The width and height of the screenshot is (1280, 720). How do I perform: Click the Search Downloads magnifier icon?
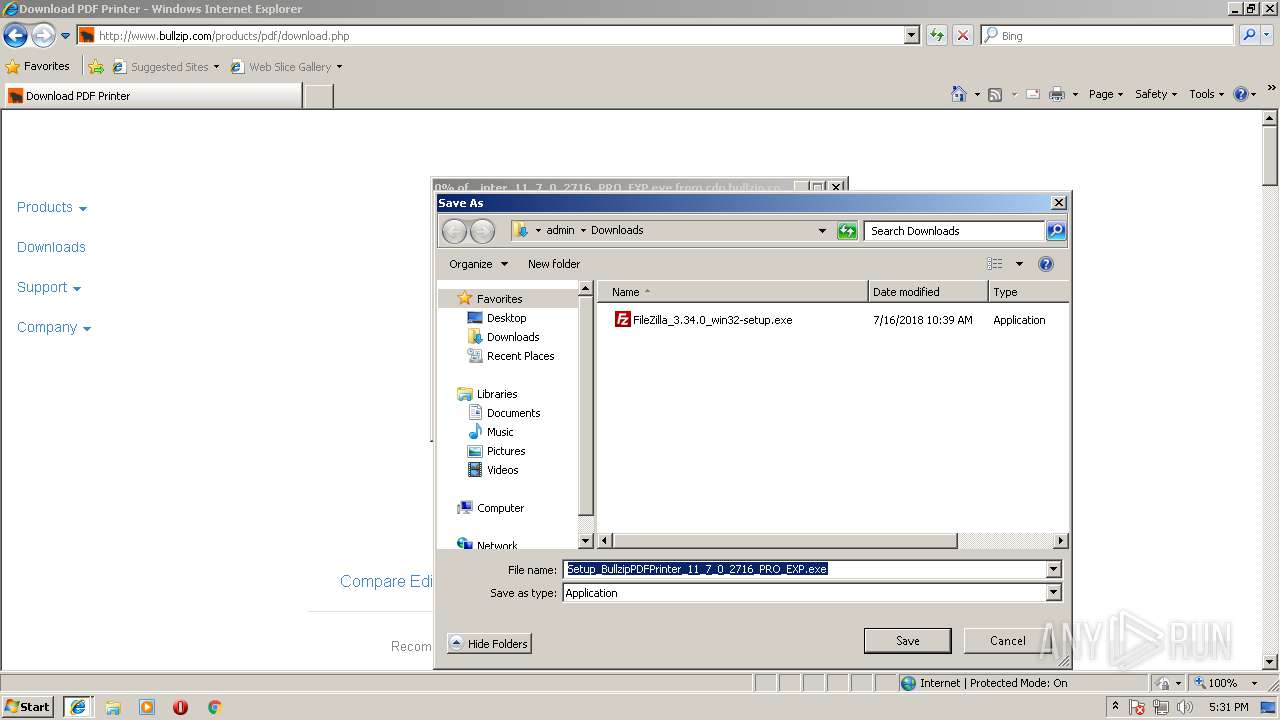[x=1056, y=231]
